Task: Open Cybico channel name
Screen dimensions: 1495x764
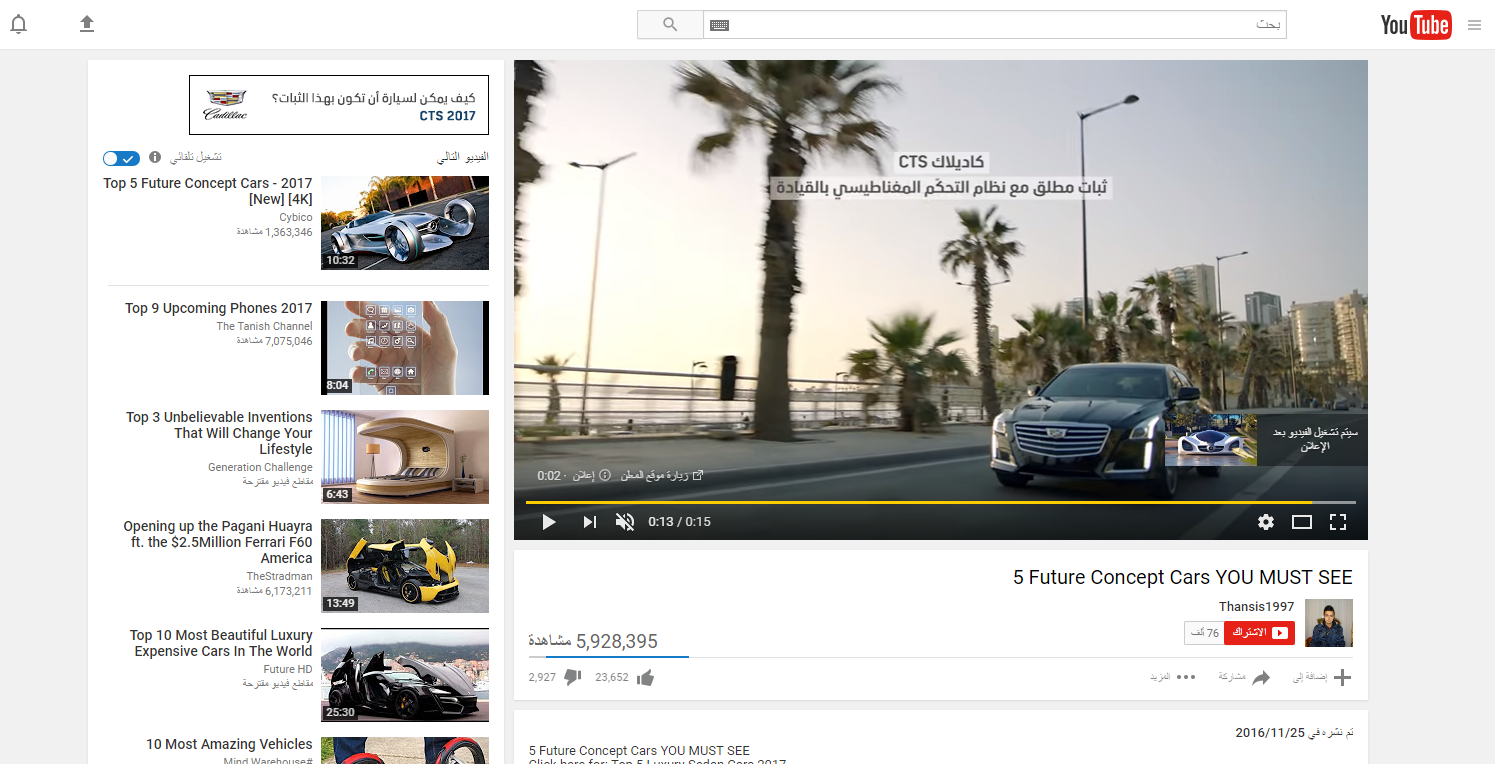Action: pyautogui.click(x=296, y=217)
